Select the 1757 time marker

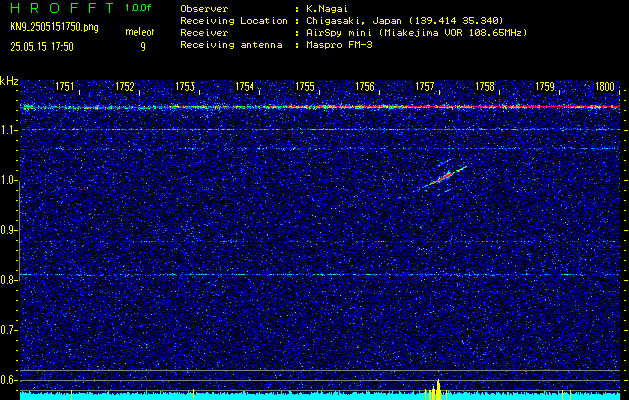coord(425,86)
